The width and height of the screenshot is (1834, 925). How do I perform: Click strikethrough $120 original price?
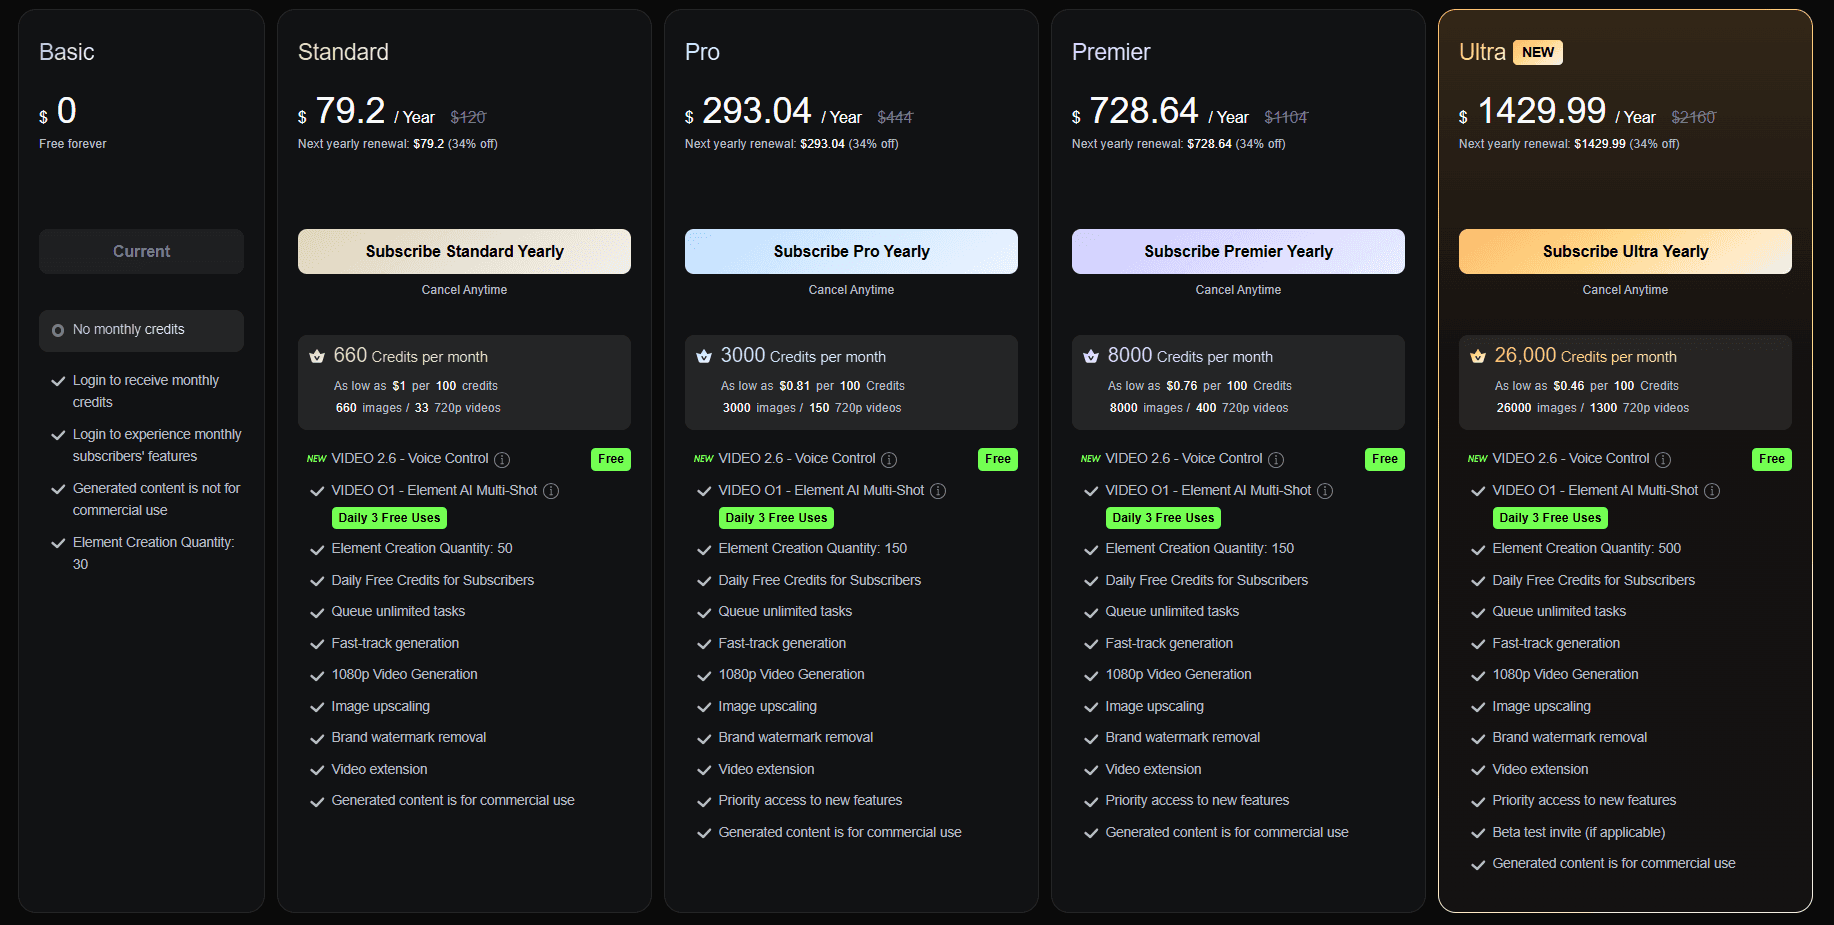pyautogui.click(x=468, y=117)
